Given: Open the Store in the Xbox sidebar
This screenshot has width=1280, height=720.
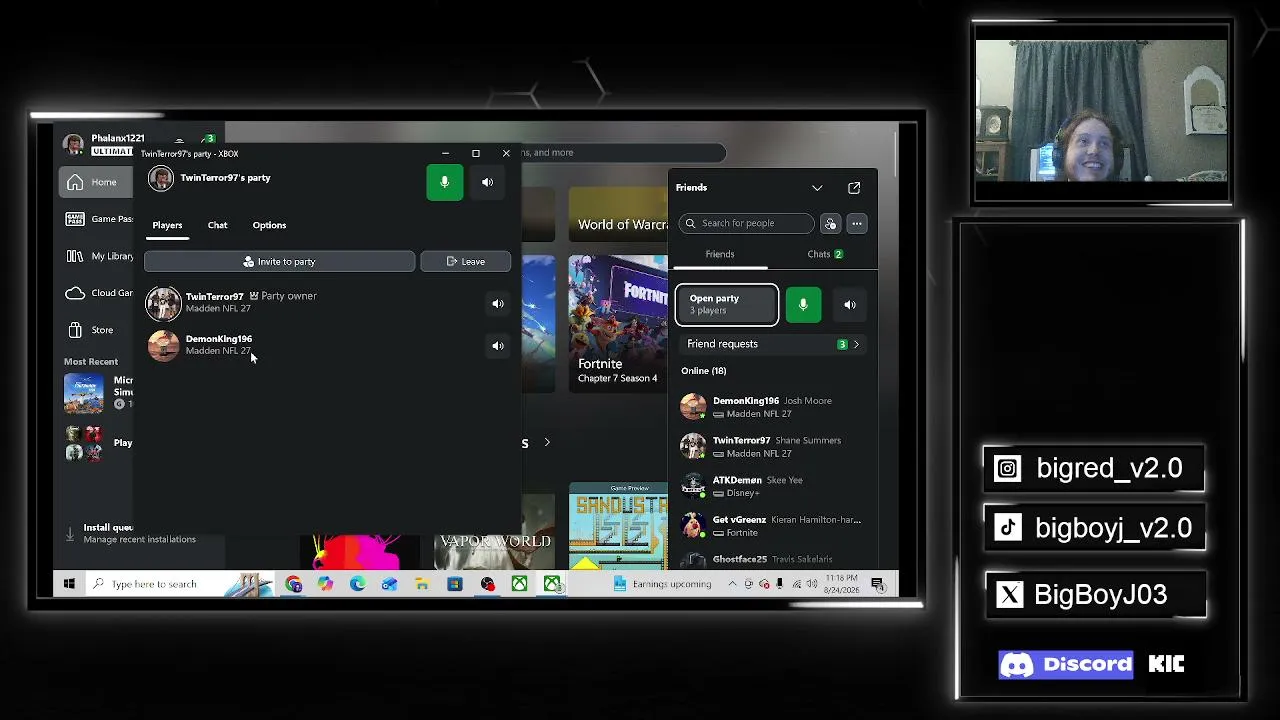Looking at the screenshot, I should click(97, 330).
